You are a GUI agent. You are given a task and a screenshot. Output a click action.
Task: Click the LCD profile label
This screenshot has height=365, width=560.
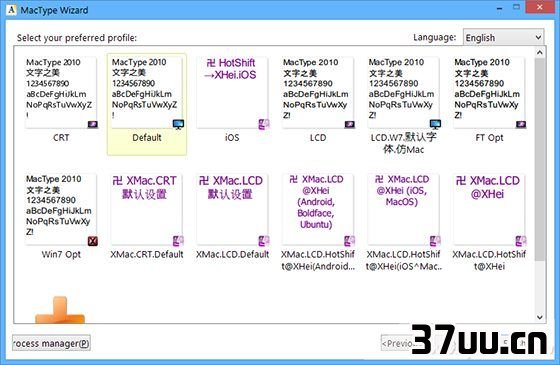tap(318, 138)
